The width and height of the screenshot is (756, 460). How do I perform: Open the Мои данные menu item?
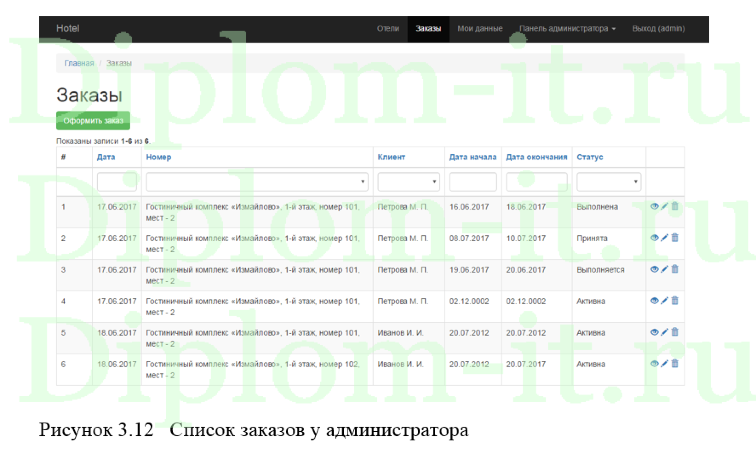point(480,28)
